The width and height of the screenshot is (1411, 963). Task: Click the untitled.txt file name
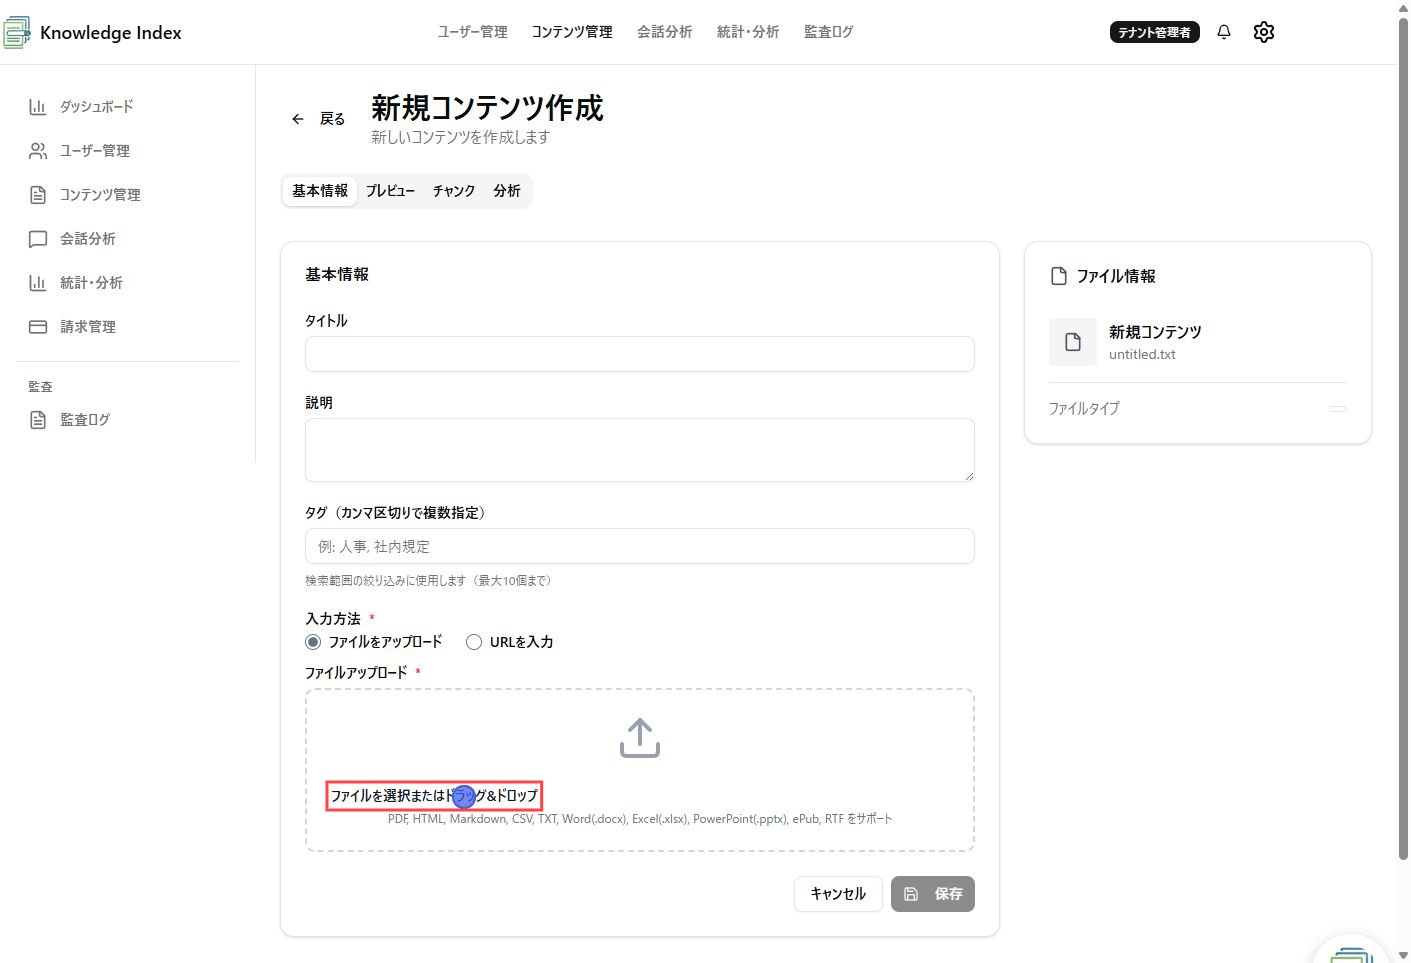pyautogui.click(x=1142, y=355)
